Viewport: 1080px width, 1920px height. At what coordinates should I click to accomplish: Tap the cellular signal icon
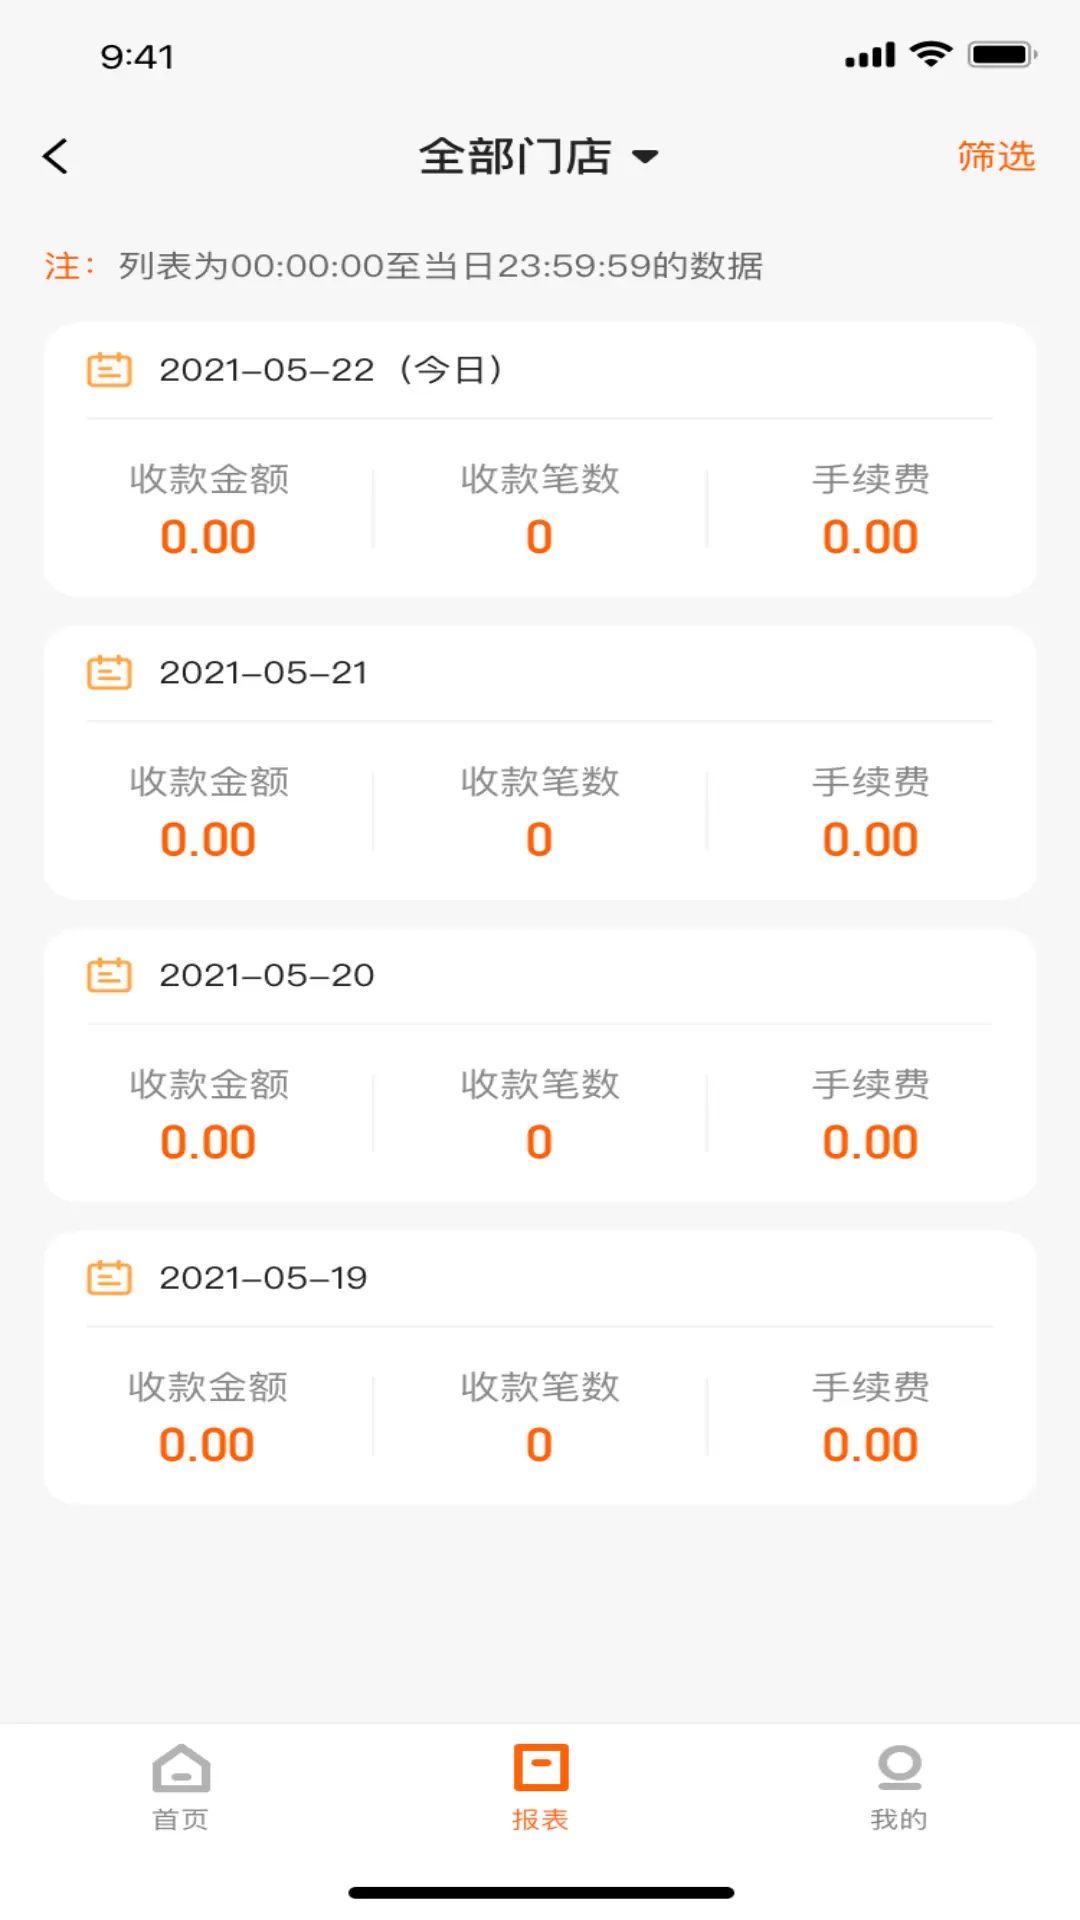point(870,56)
